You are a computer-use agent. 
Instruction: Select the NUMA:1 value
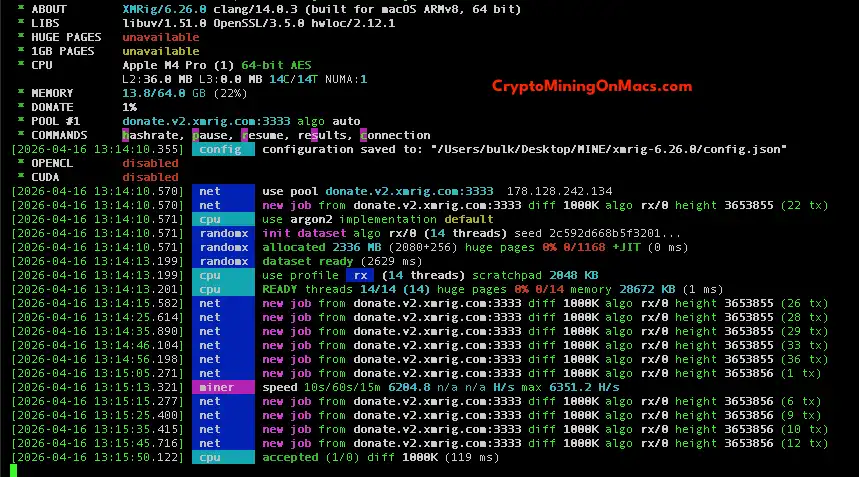pyautogui.click(x=346, y=79)
